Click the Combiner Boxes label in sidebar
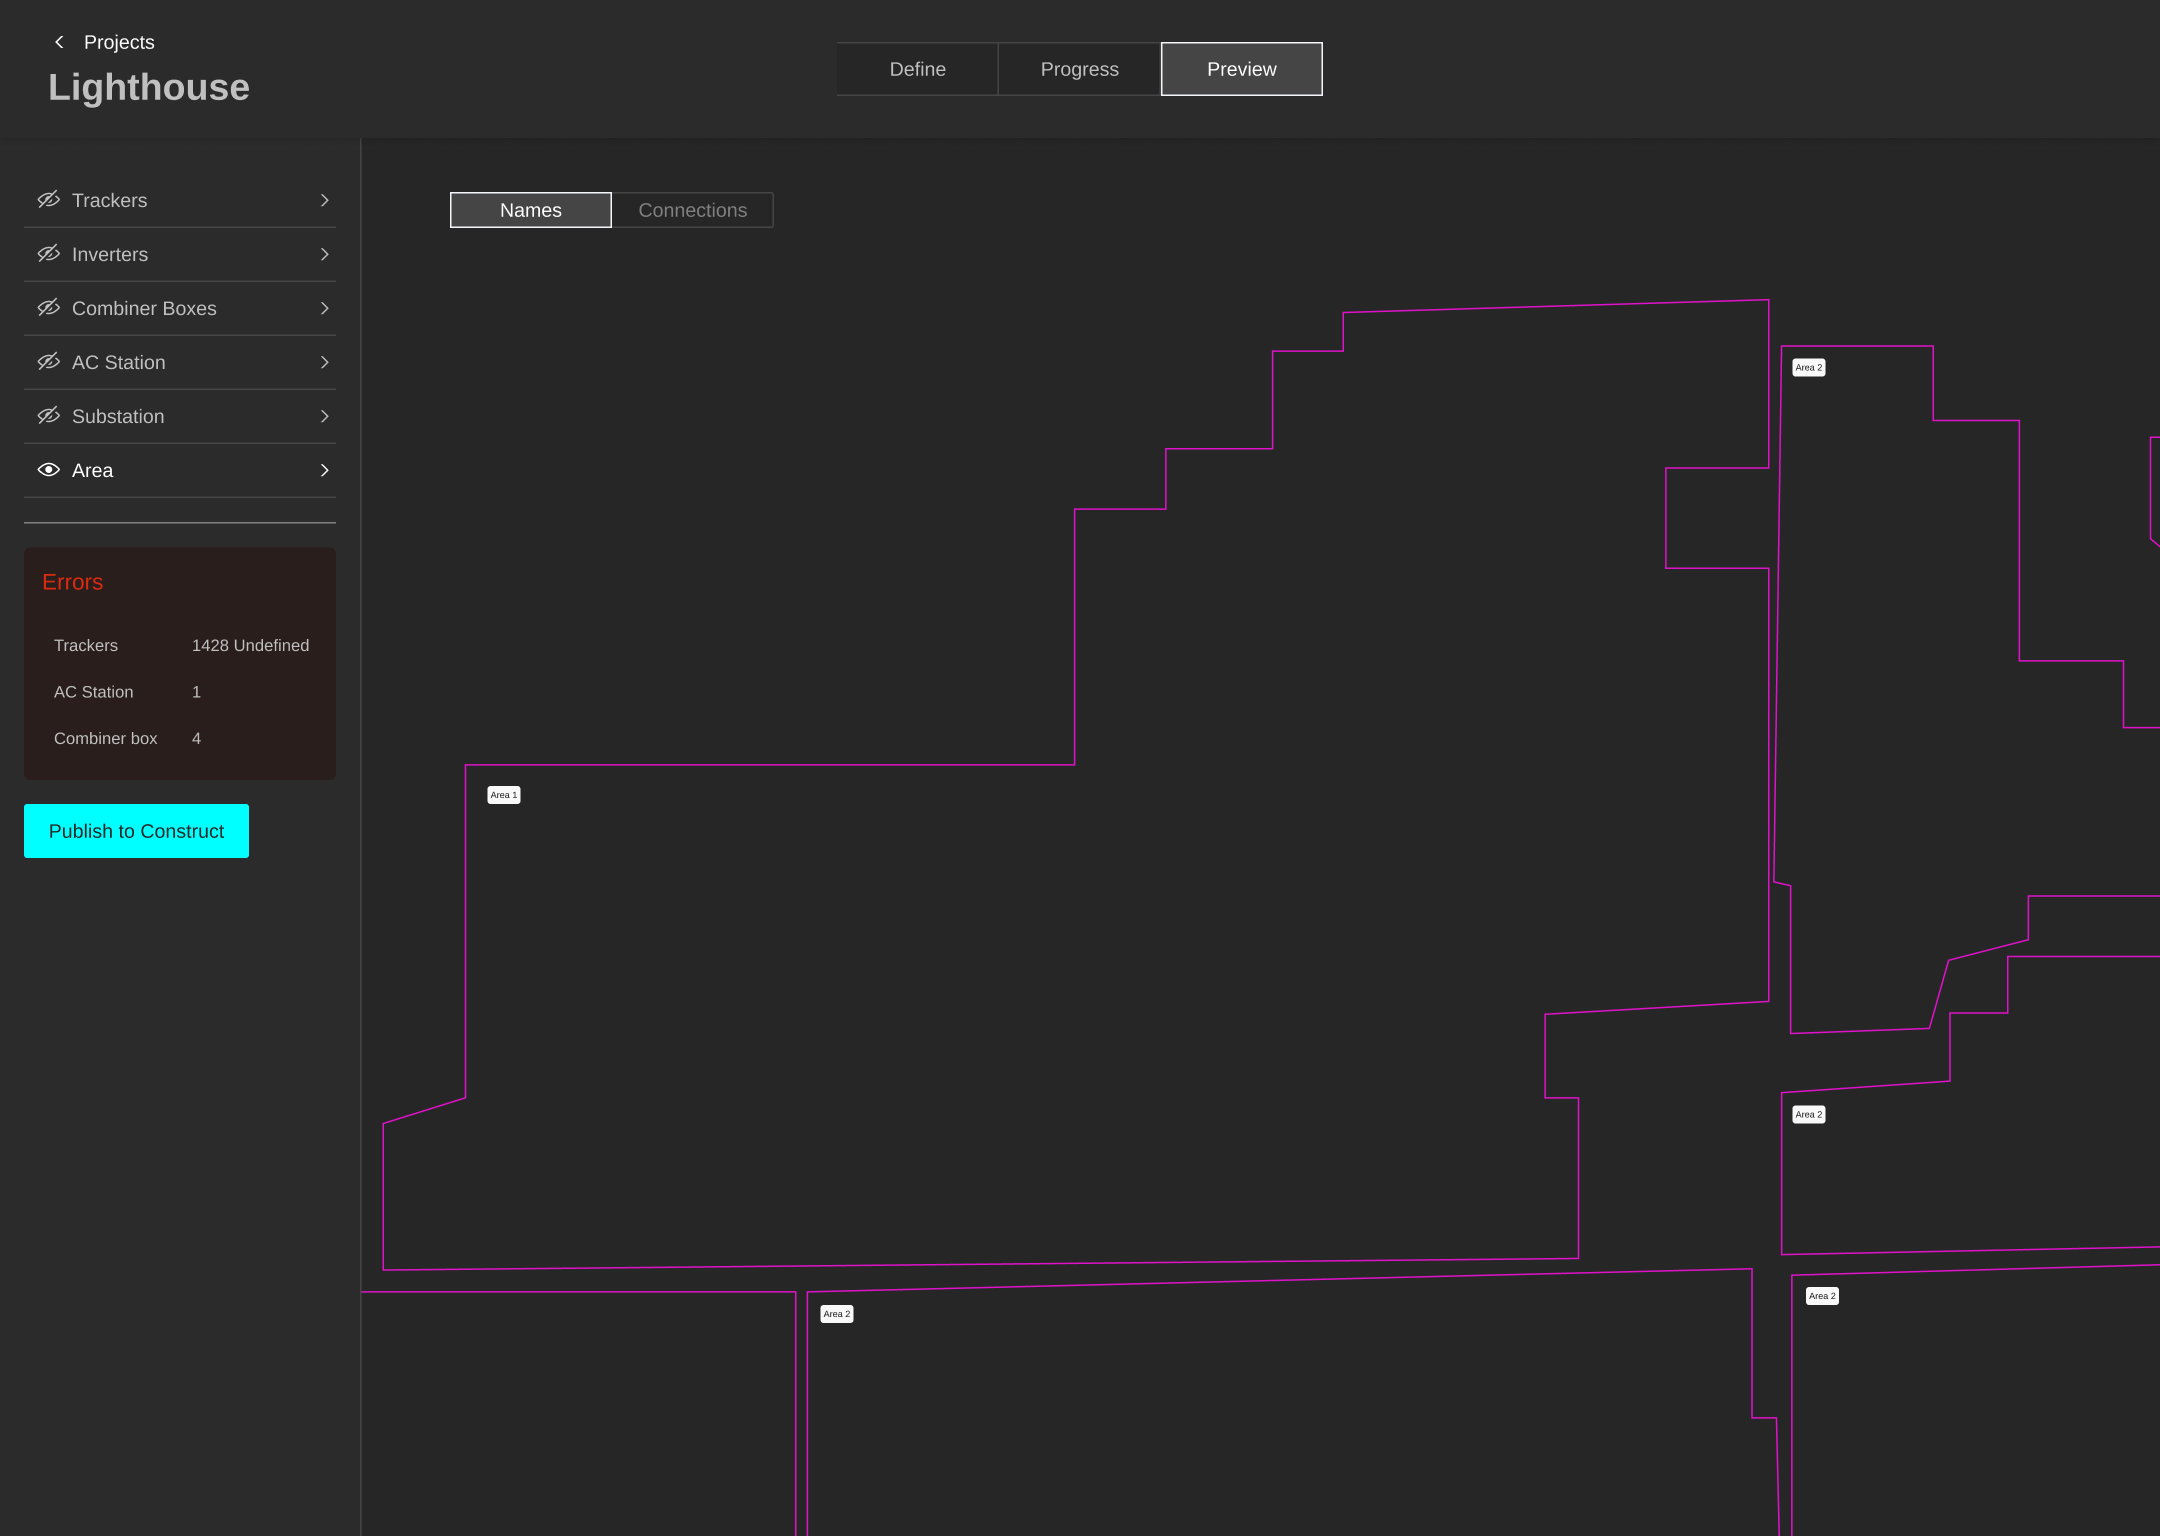The width and height of the screenshot is (2160, 1536). pos(144,308)
